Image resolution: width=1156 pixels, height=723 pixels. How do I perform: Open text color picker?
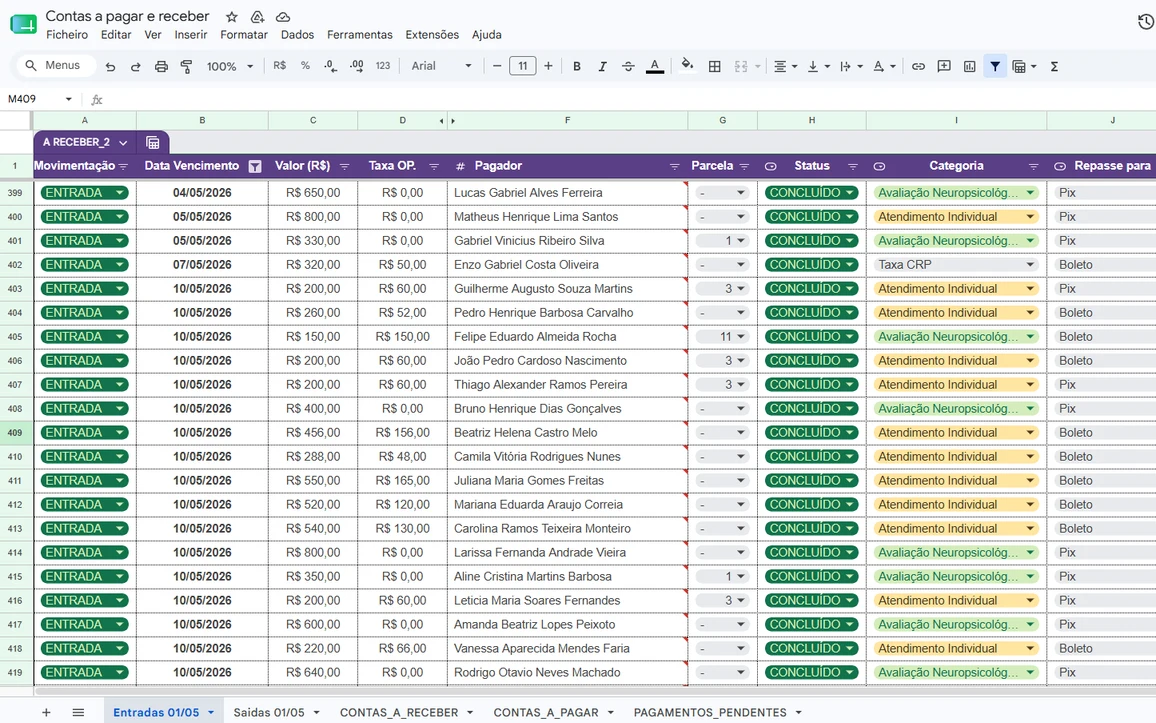click(x=654, y=66)
